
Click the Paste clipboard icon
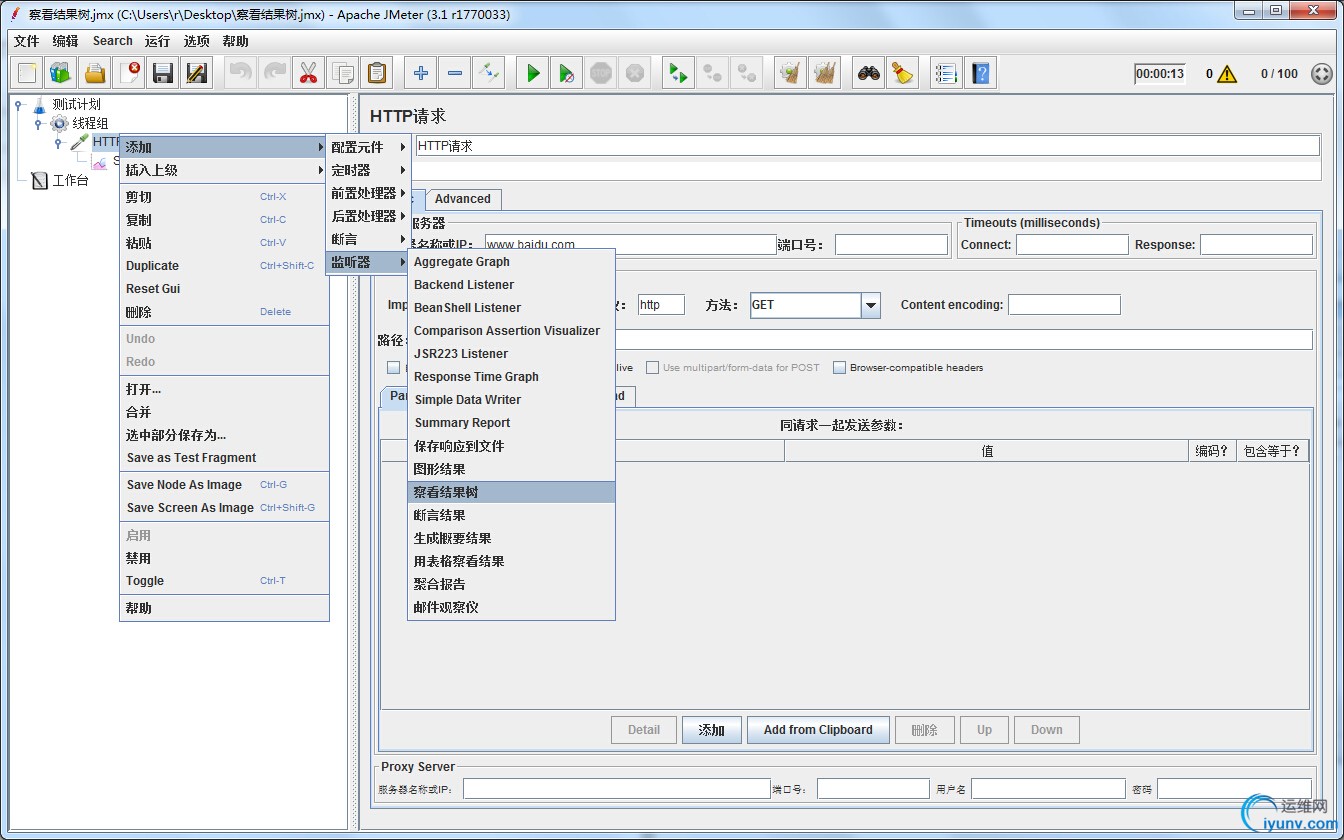click(376, 73)
